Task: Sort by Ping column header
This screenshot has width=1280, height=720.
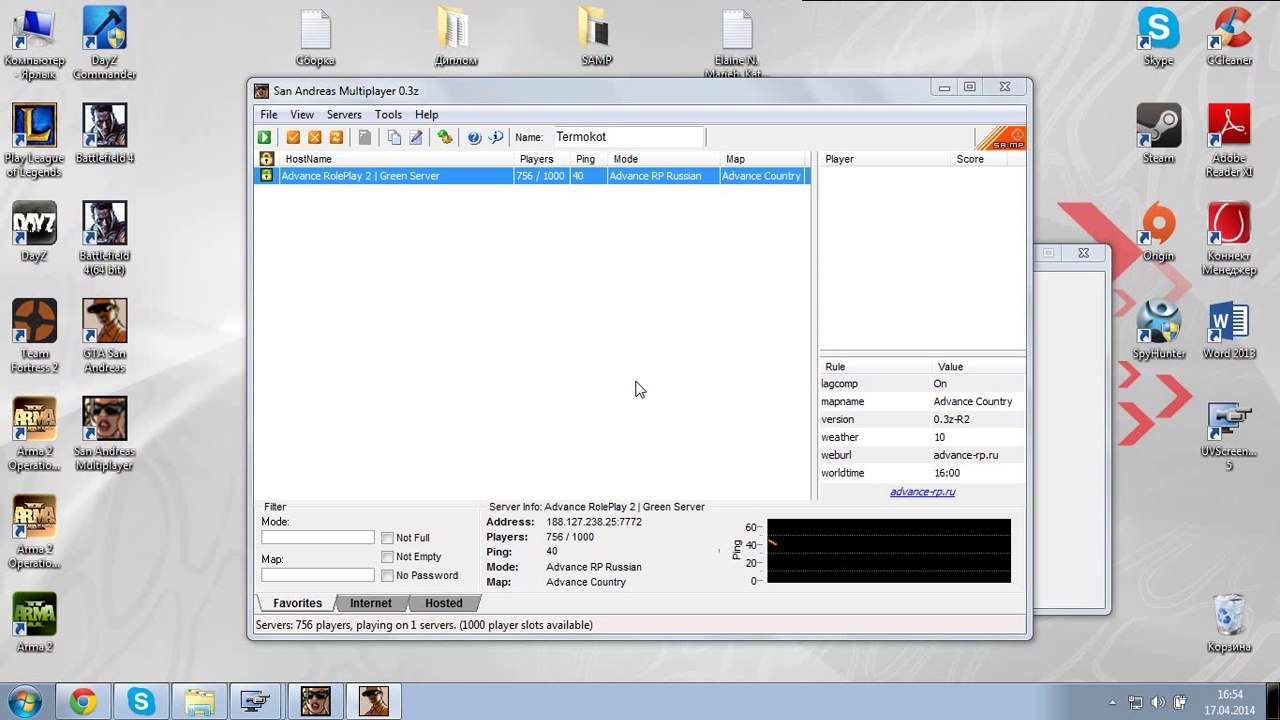Action: [588, 159]
